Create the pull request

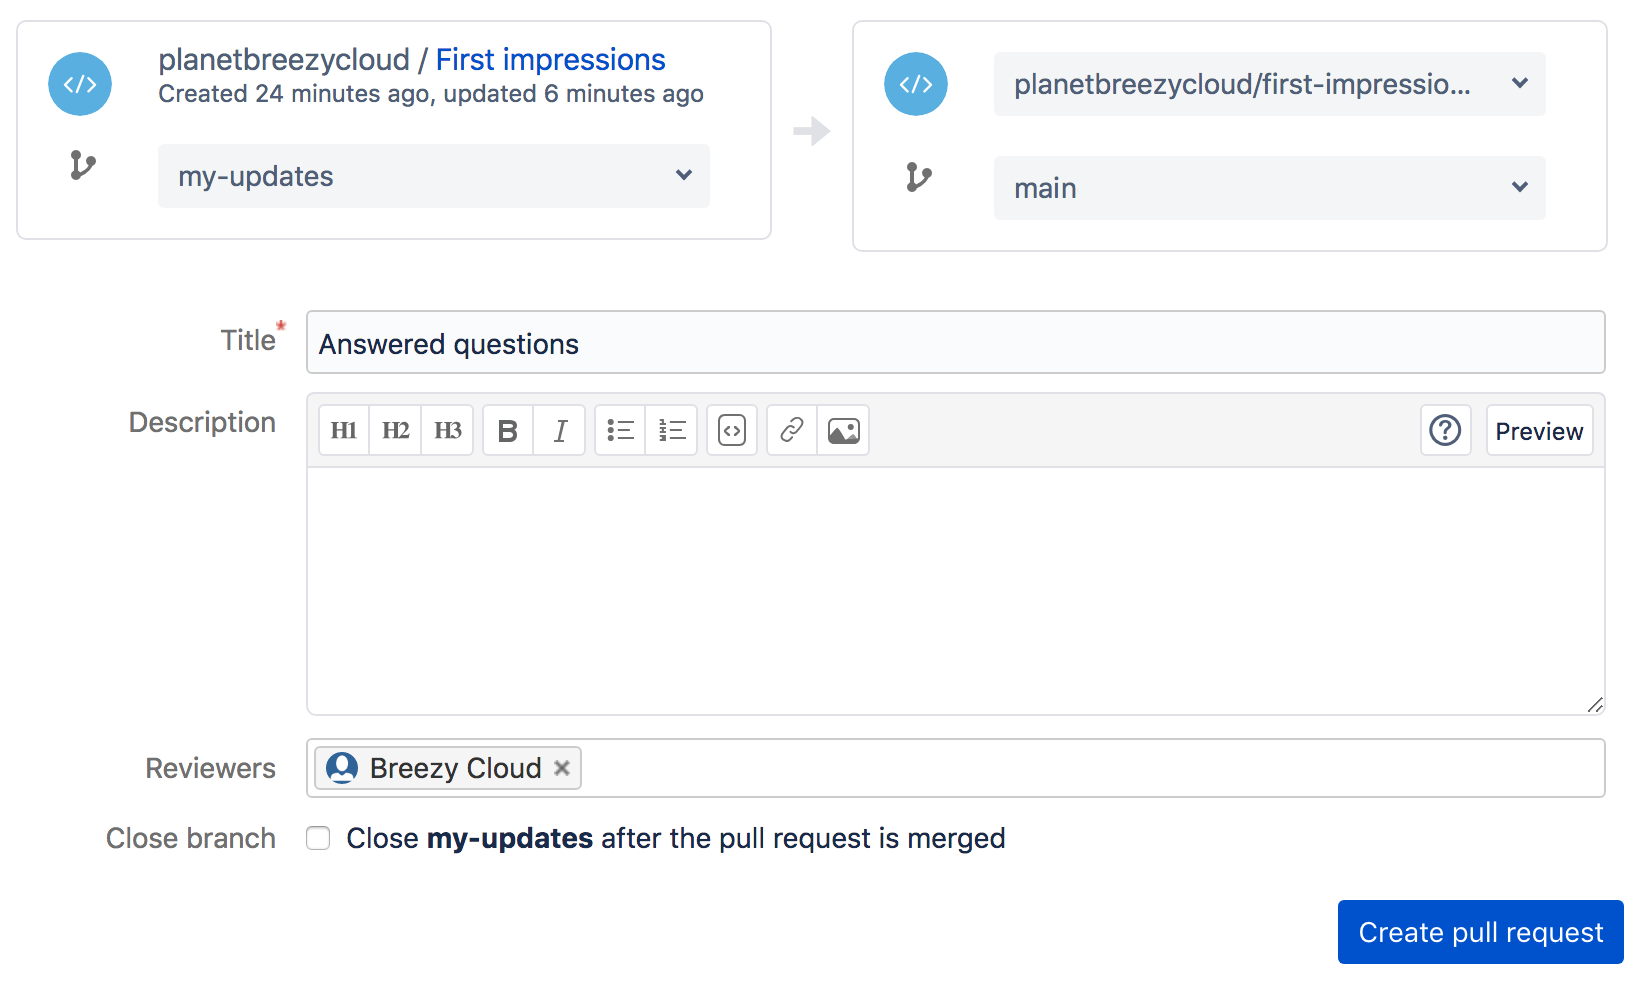(x=1479, y=932)
